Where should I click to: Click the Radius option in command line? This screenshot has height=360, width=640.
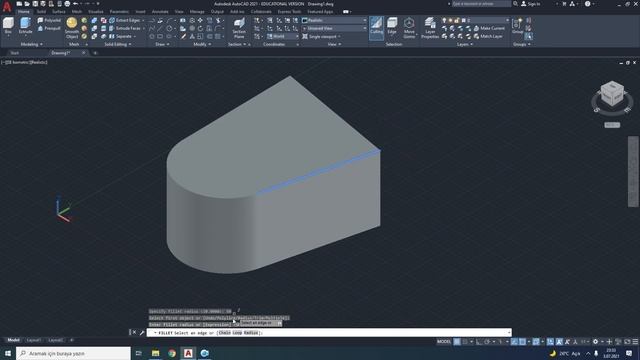click(x=251, y=333)
